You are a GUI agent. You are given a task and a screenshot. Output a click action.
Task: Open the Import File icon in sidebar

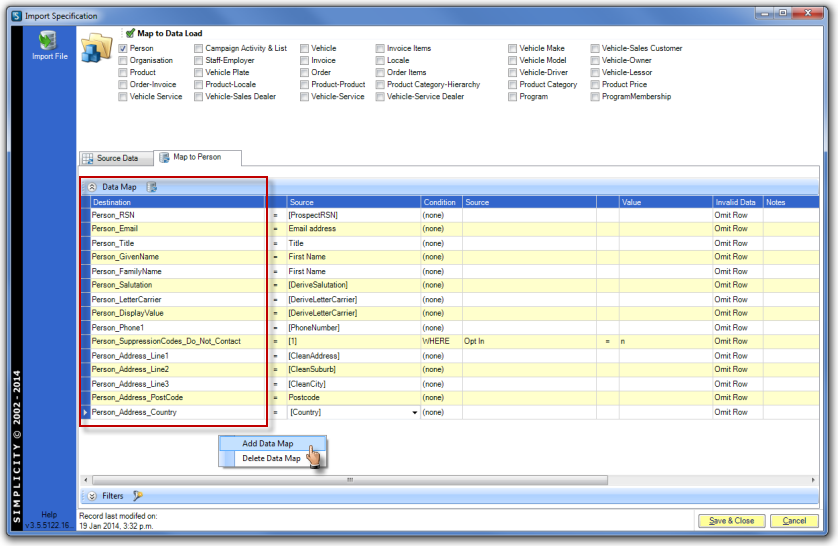pos(49,45)
